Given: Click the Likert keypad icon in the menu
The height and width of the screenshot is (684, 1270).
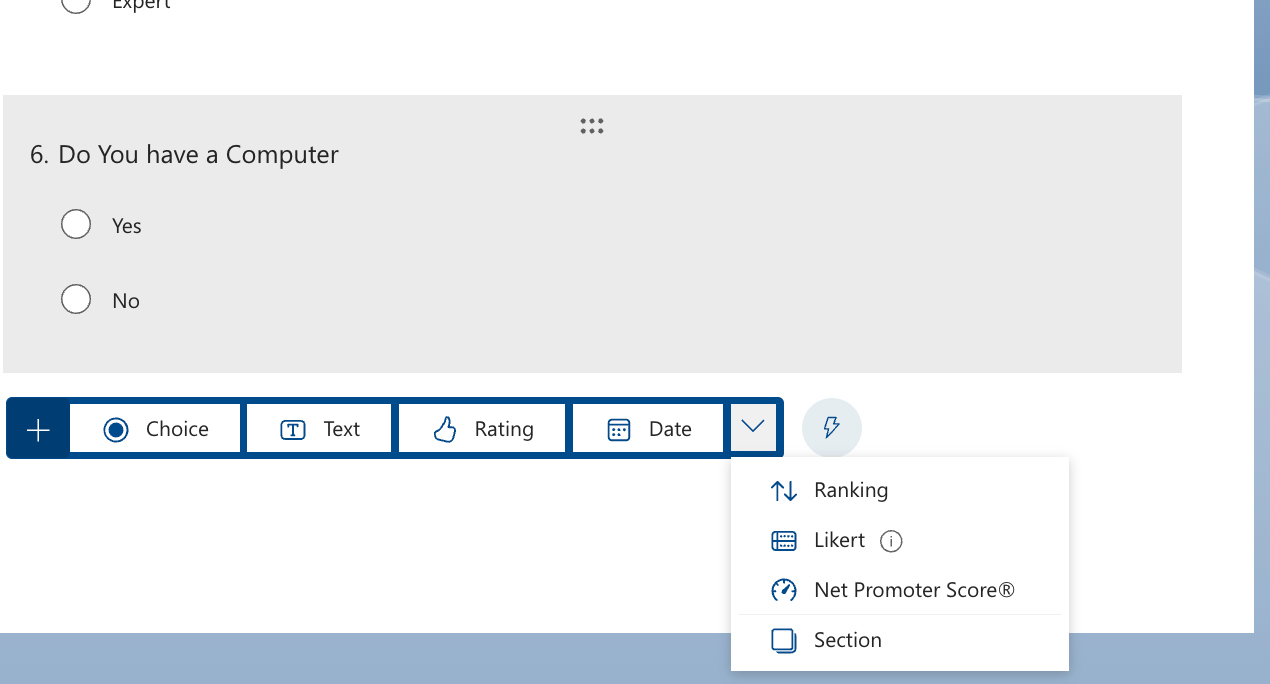Looking at the screenshot, I should tap(783, 540).
